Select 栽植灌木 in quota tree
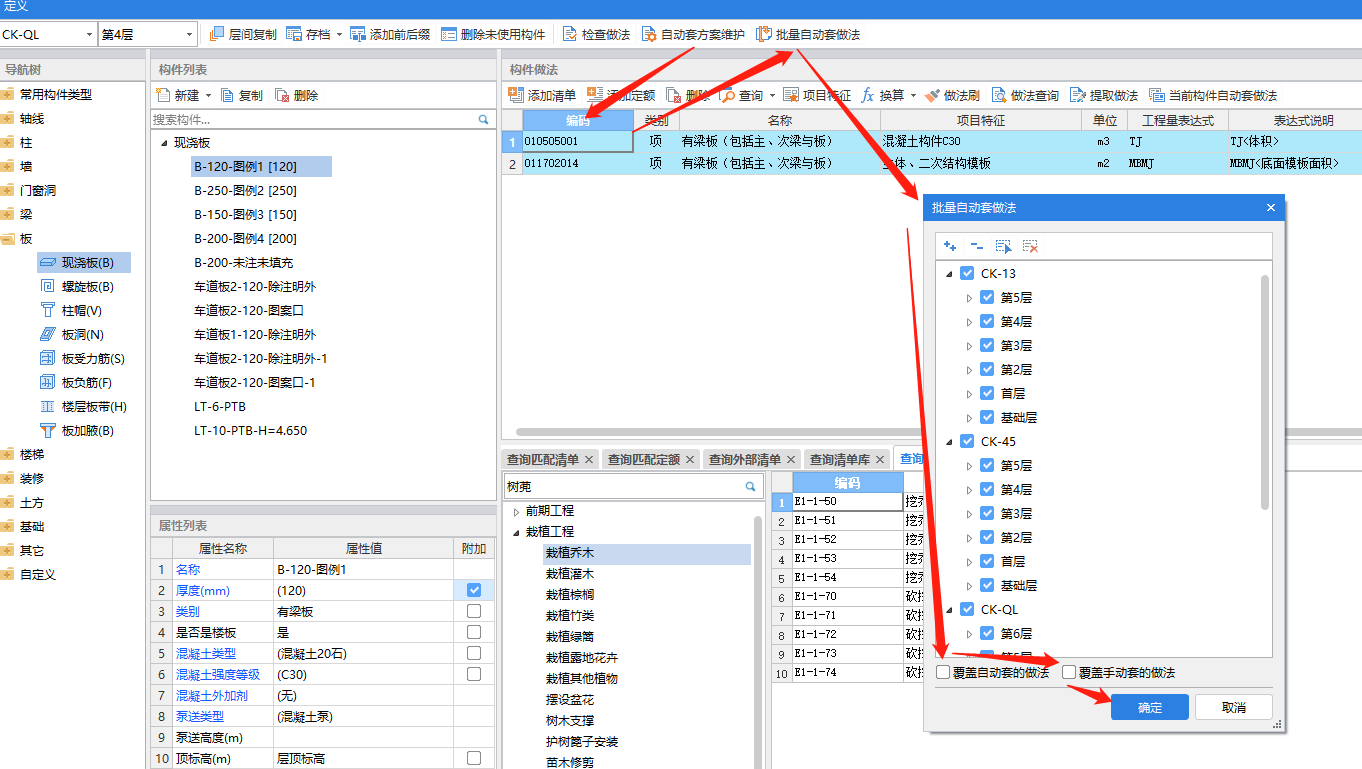 tap(569, 574)
